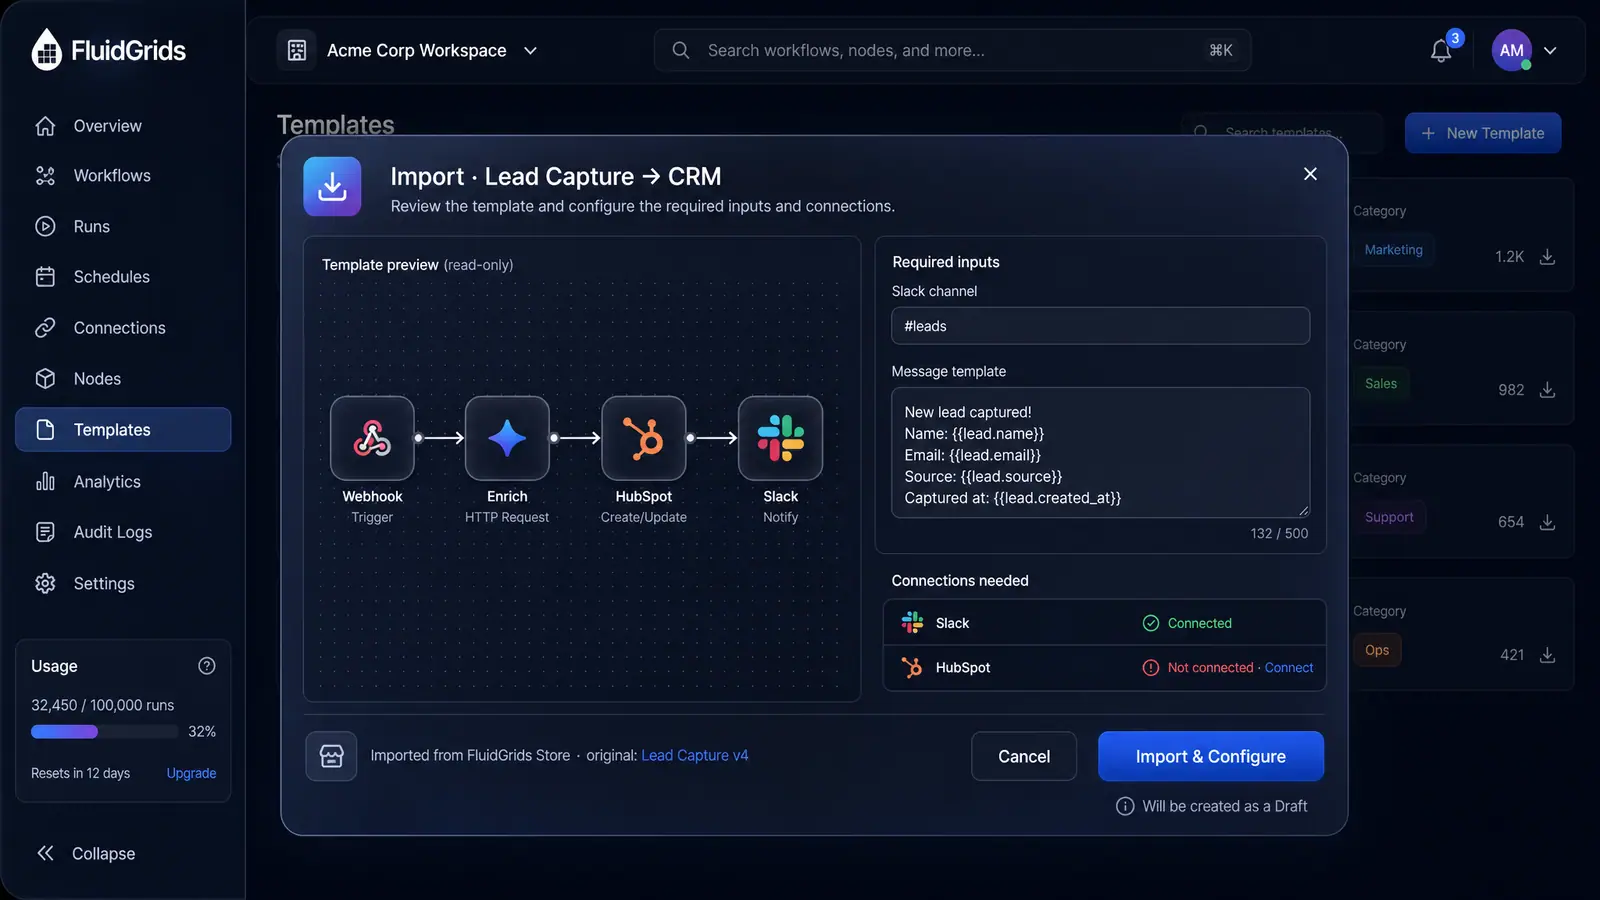The height and width of the screenshot is (900, 1600).
Task: Download the template with 1.2K imports
Action: coord(1547,257)
